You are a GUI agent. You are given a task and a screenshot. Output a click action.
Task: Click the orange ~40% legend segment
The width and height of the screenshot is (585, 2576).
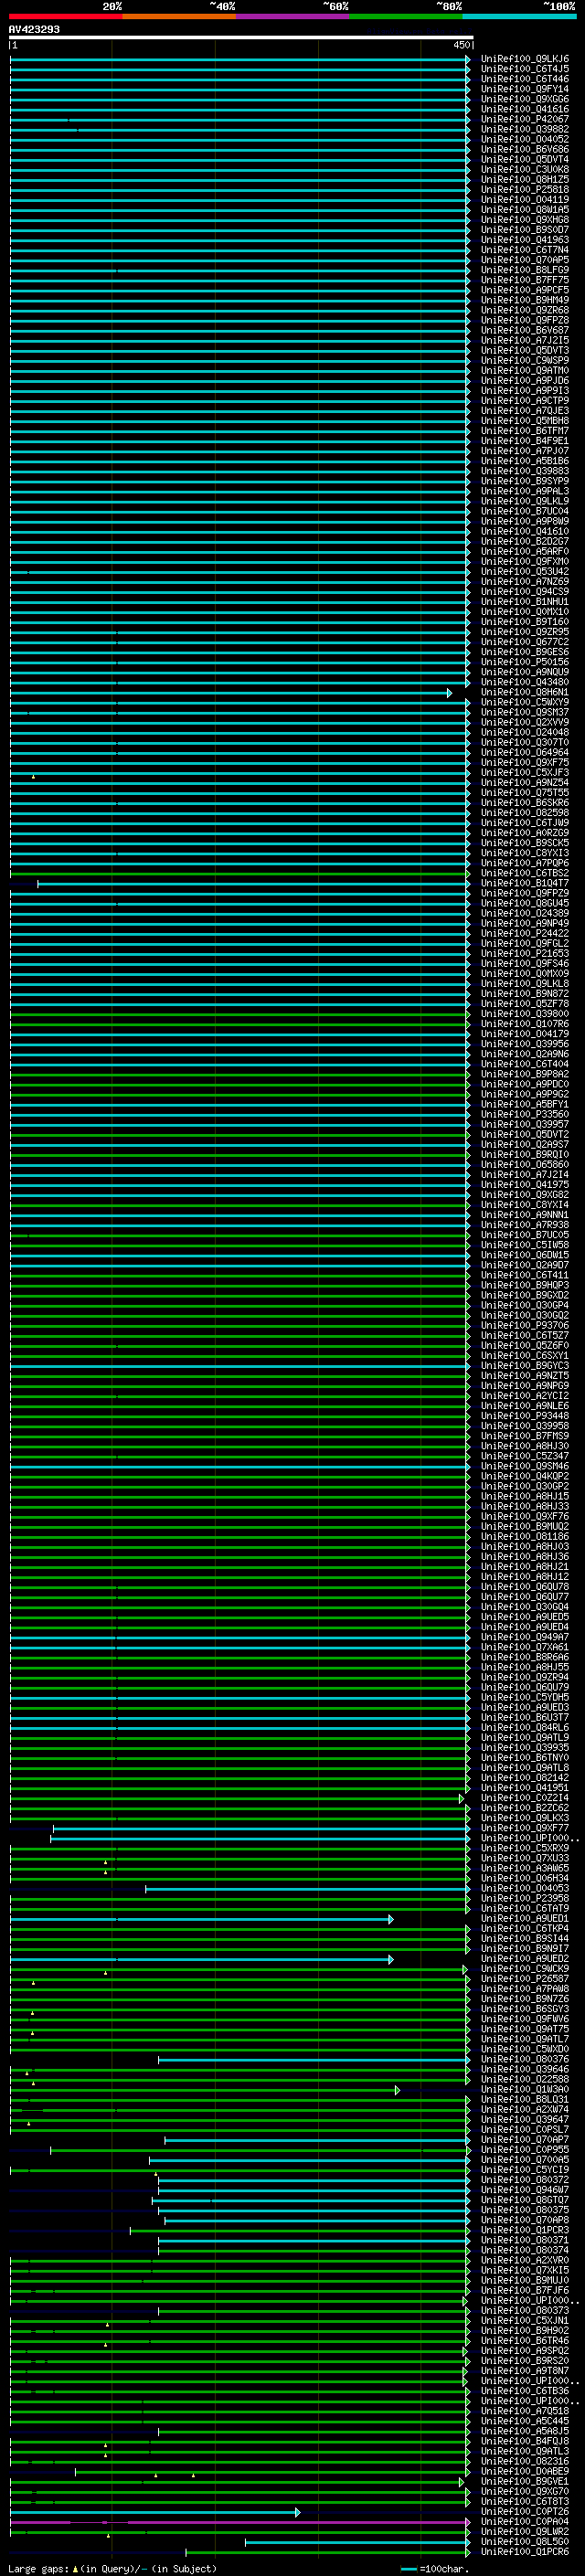pyautogui.click(x=178, y=16)
